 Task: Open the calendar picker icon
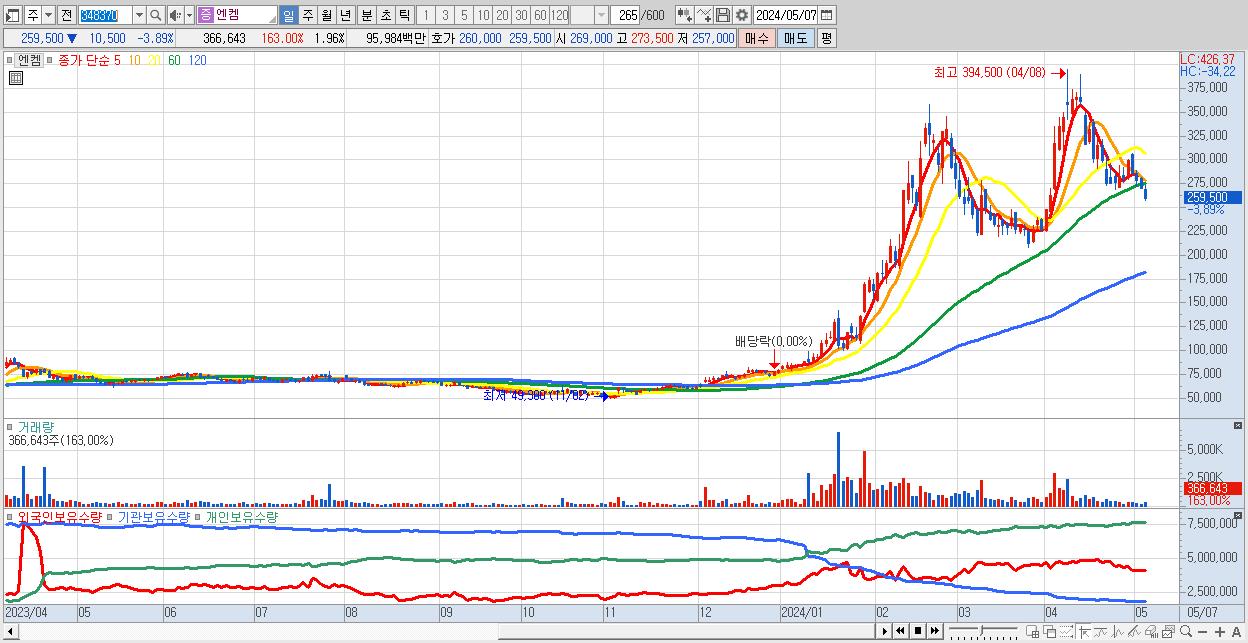click(x=827, y=15)
